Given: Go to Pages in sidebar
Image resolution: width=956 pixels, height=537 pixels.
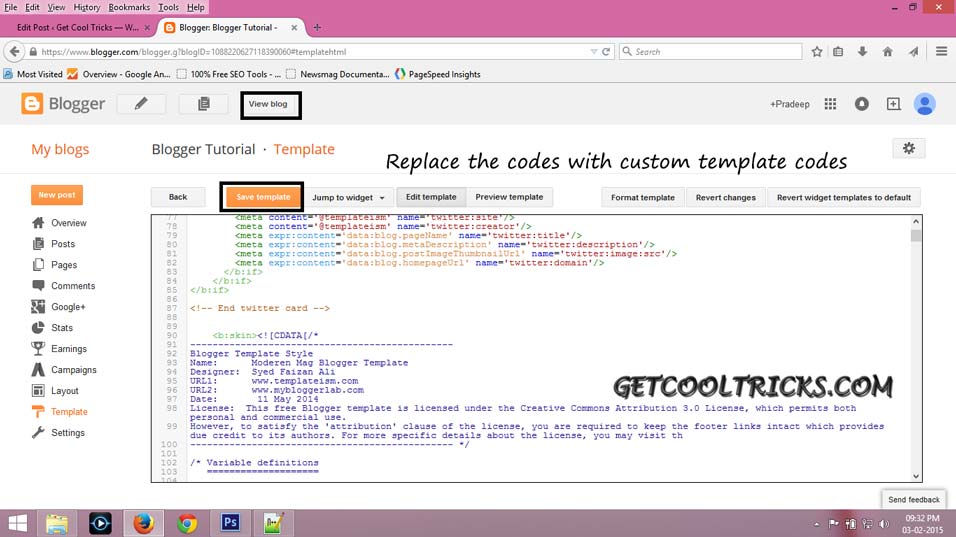Looking at the screenshot, I should coord(64,265).
